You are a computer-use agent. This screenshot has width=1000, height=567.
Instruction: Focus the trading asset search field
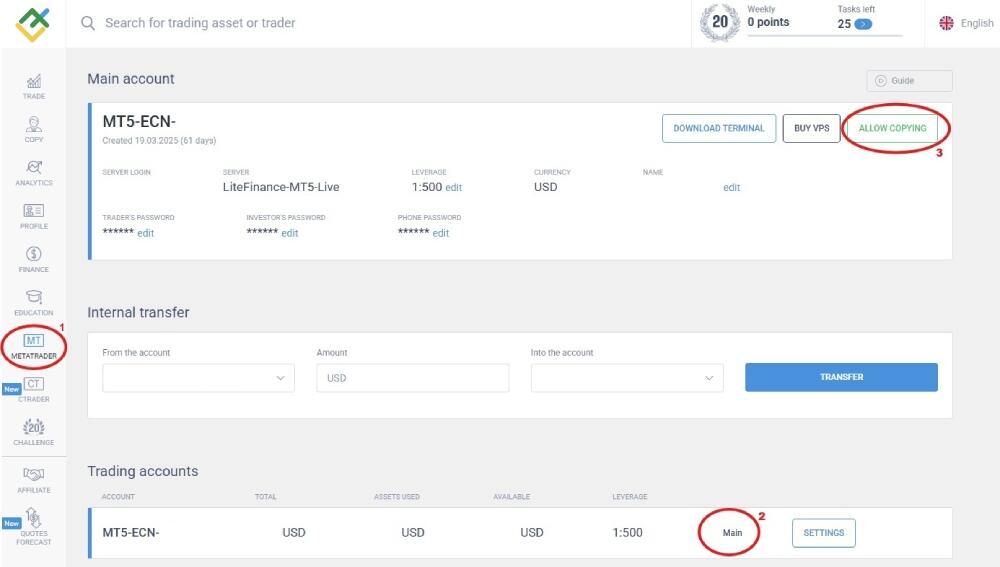200,23
